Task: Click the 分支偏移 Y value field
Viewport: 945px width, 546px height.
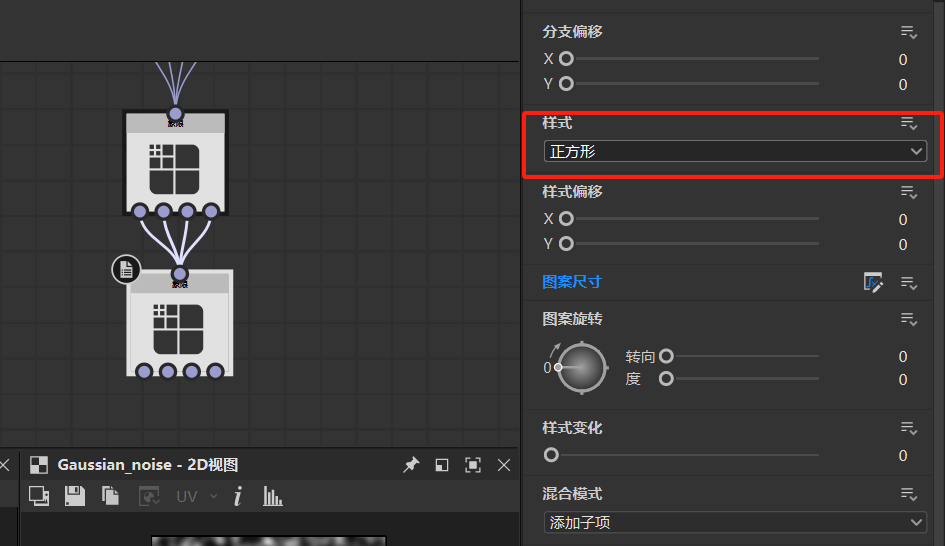Action: click(902, 84)
